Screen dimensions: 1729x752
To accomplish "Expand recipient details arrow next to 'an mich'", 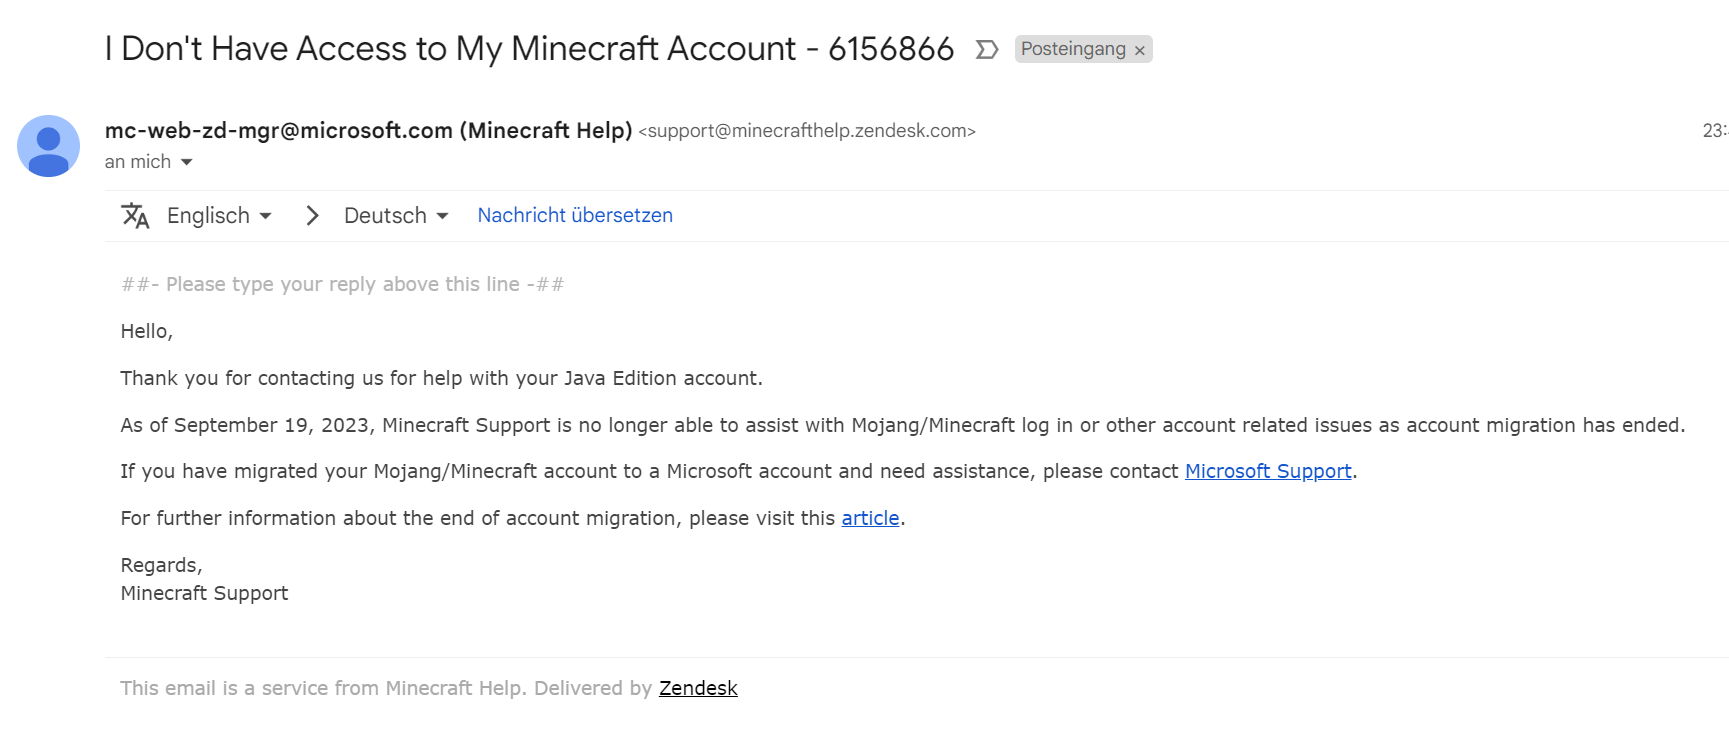I will (x=186, y=162).
